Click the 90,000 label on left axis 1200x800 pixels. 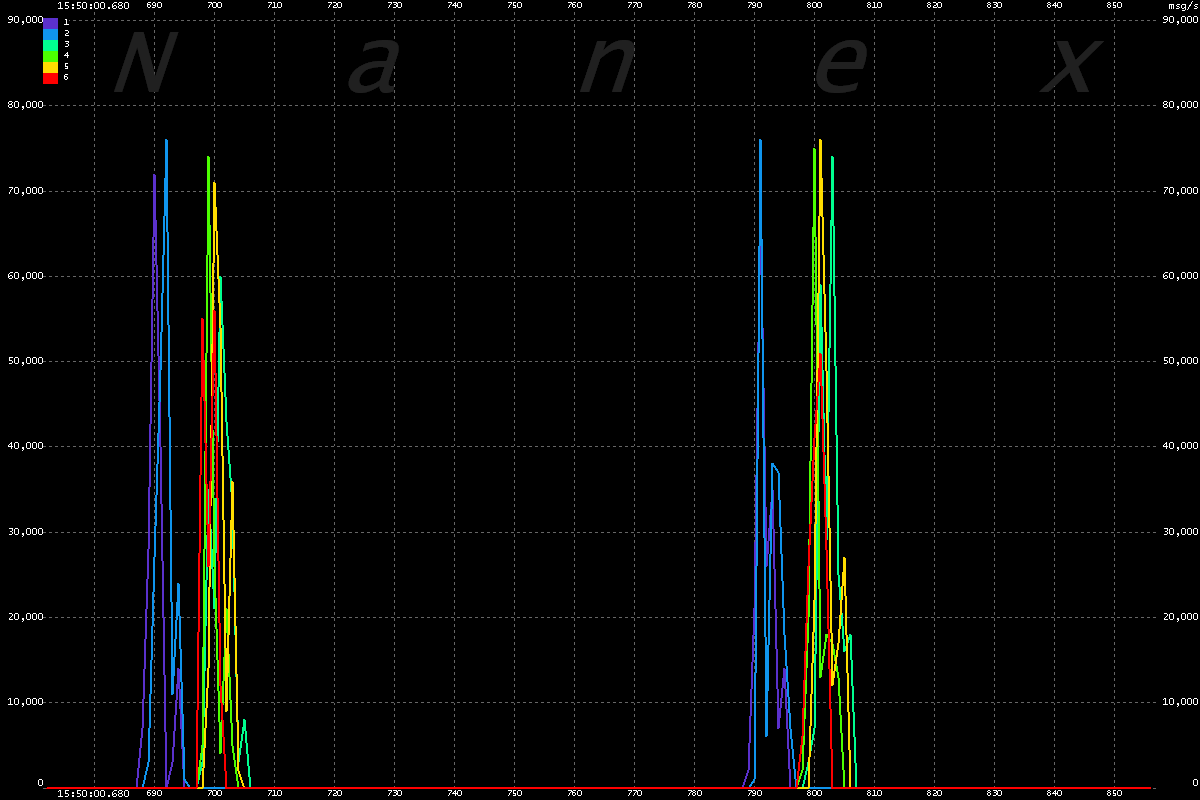[24, 18]
